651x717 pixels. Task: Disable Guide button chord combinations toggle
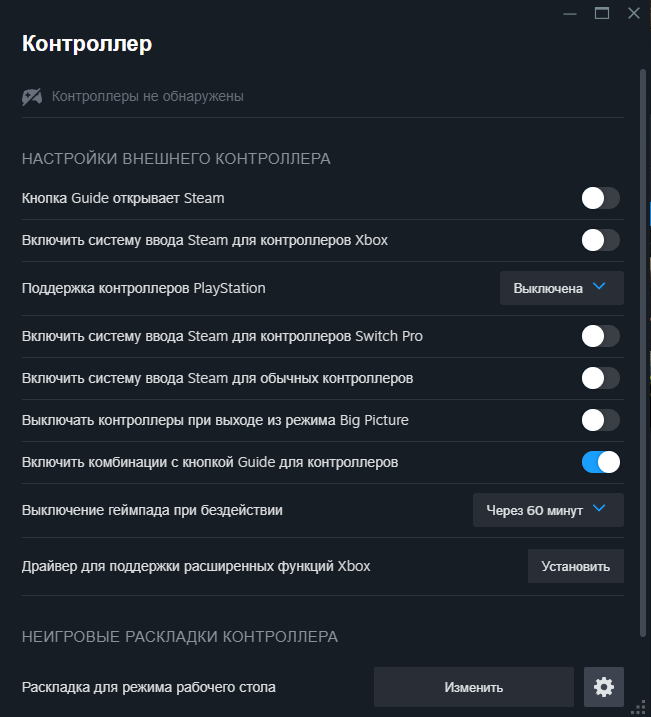pyautogui.click(x=600, y=462)
